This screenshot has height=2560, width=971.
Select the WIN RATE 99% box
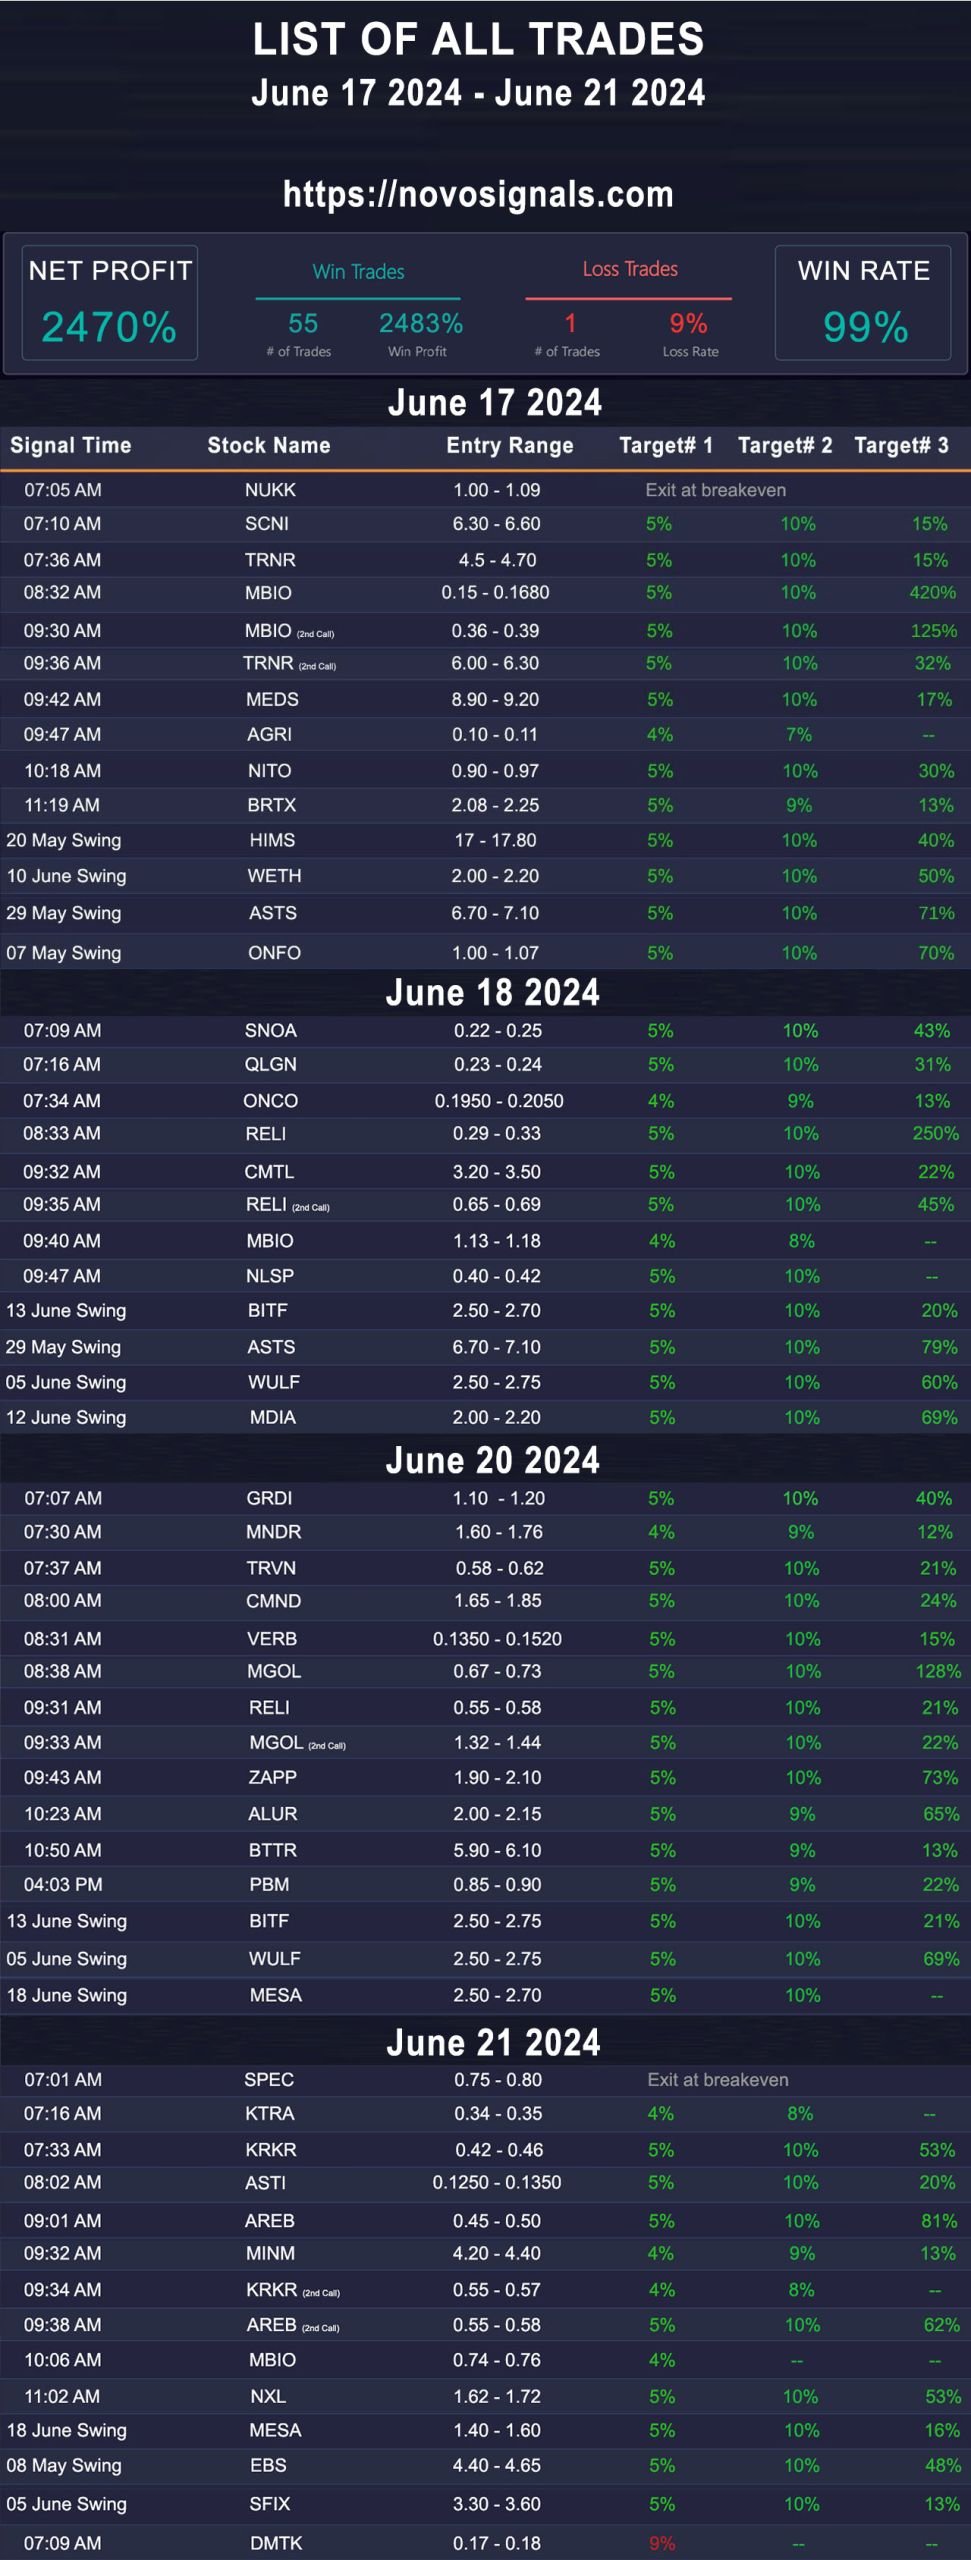[x=863, y=303]
